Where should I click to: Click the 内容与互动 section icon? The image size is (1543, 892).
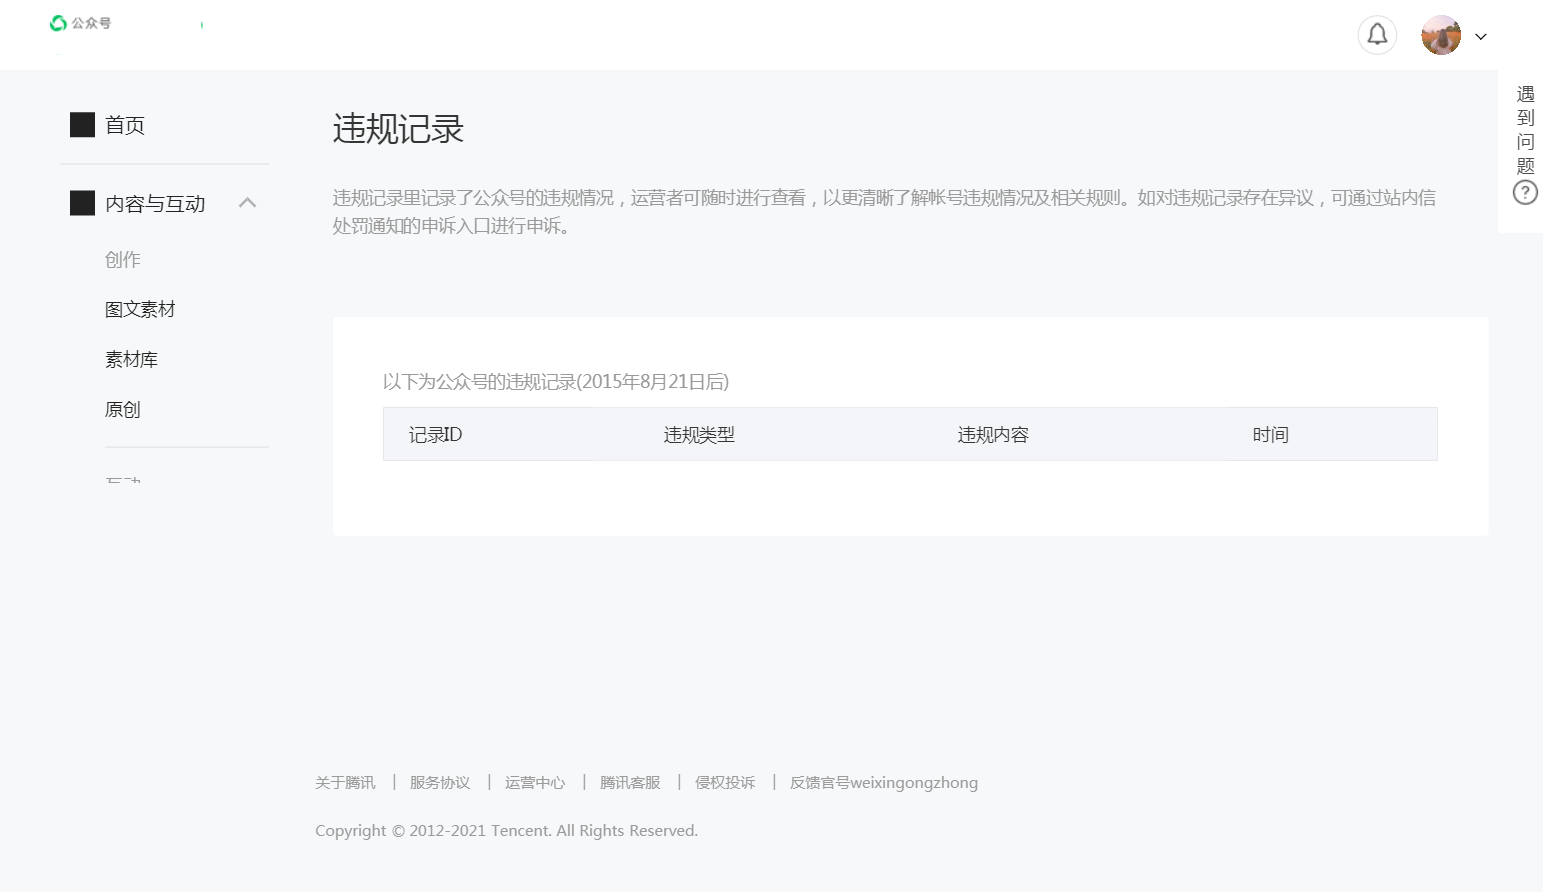[x=82, y=204]
